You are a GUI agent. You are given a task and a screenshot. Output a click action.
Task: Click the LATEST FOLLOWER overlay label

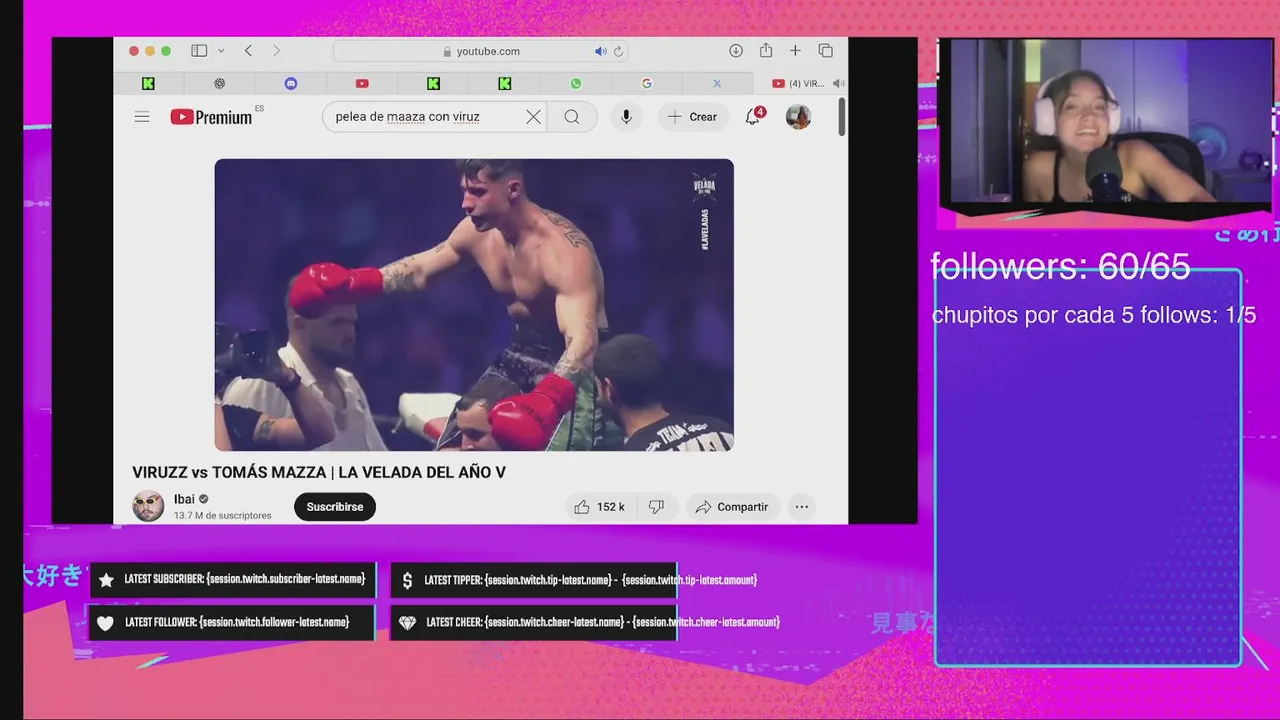pyautogui.click(x=232, y=622)
